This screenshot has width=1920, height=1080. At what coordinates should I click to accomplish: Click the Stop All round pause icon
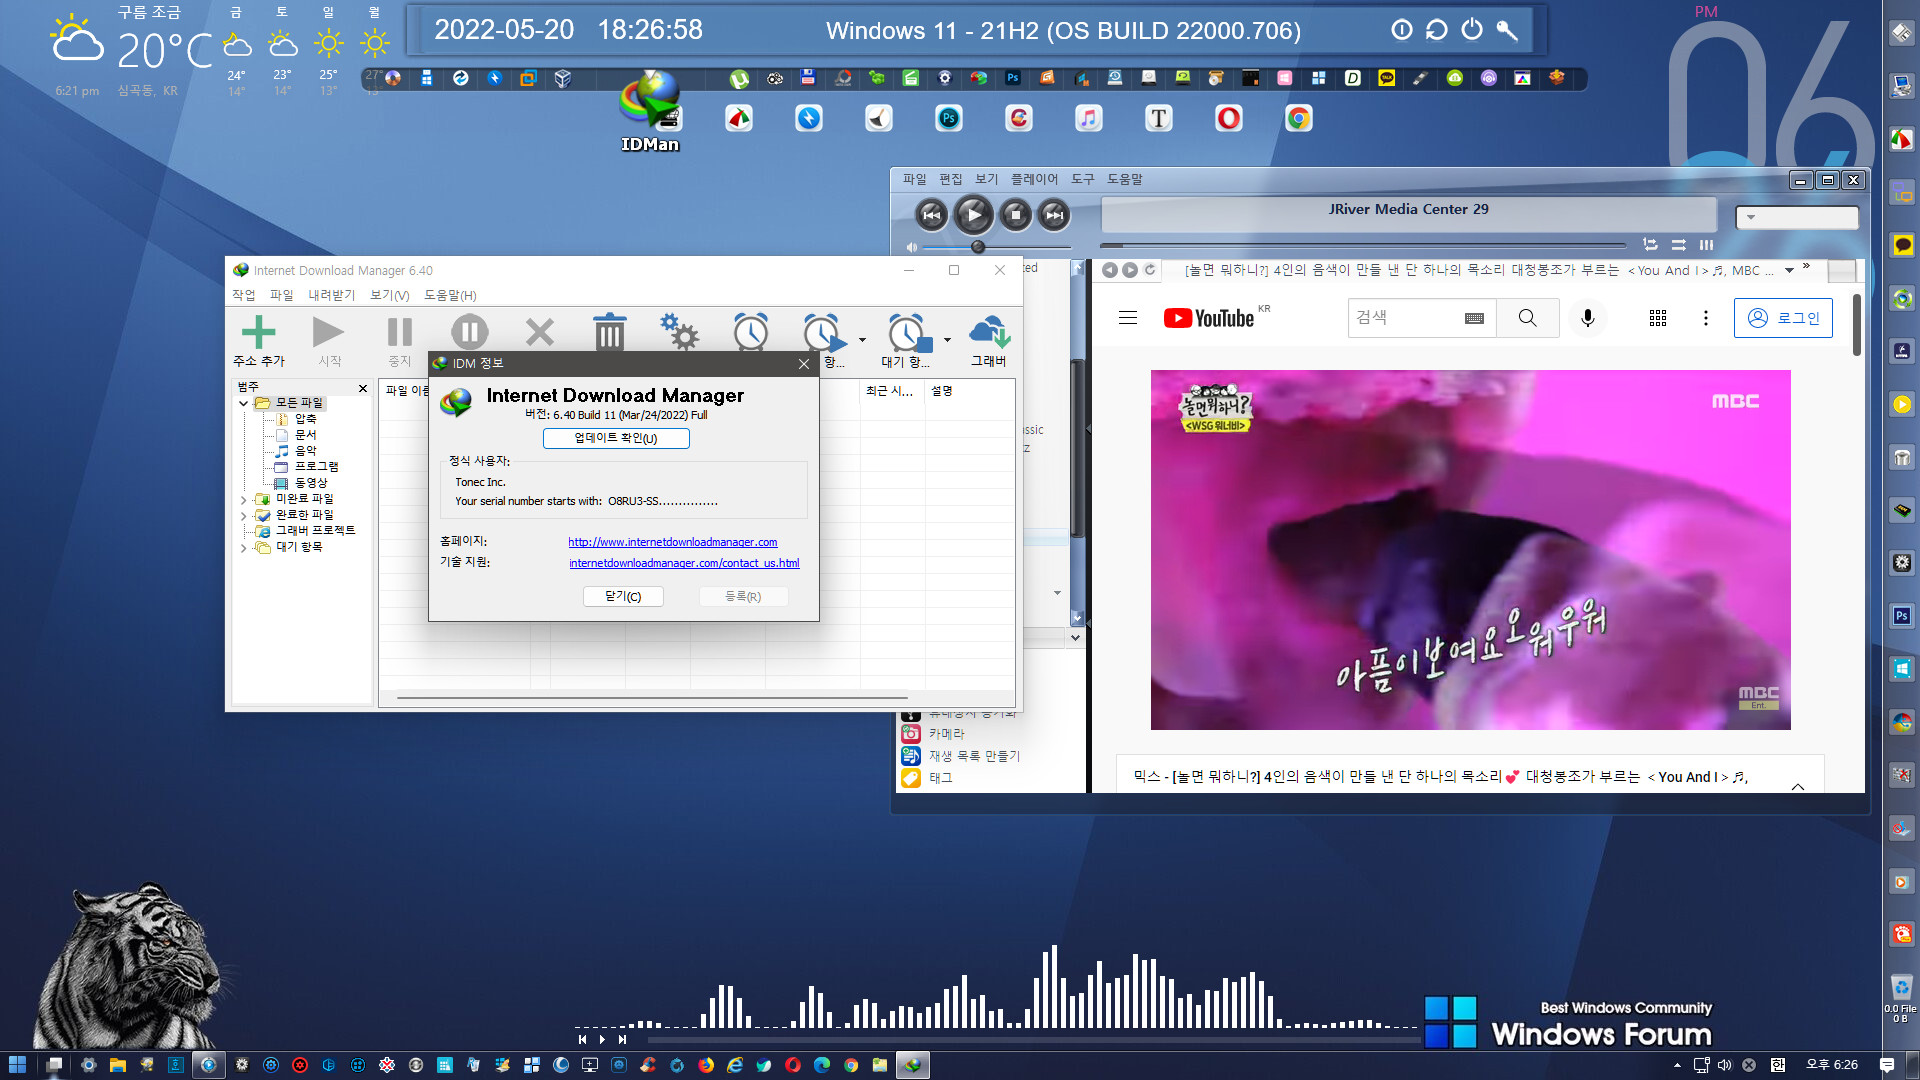tap(469, 332)
